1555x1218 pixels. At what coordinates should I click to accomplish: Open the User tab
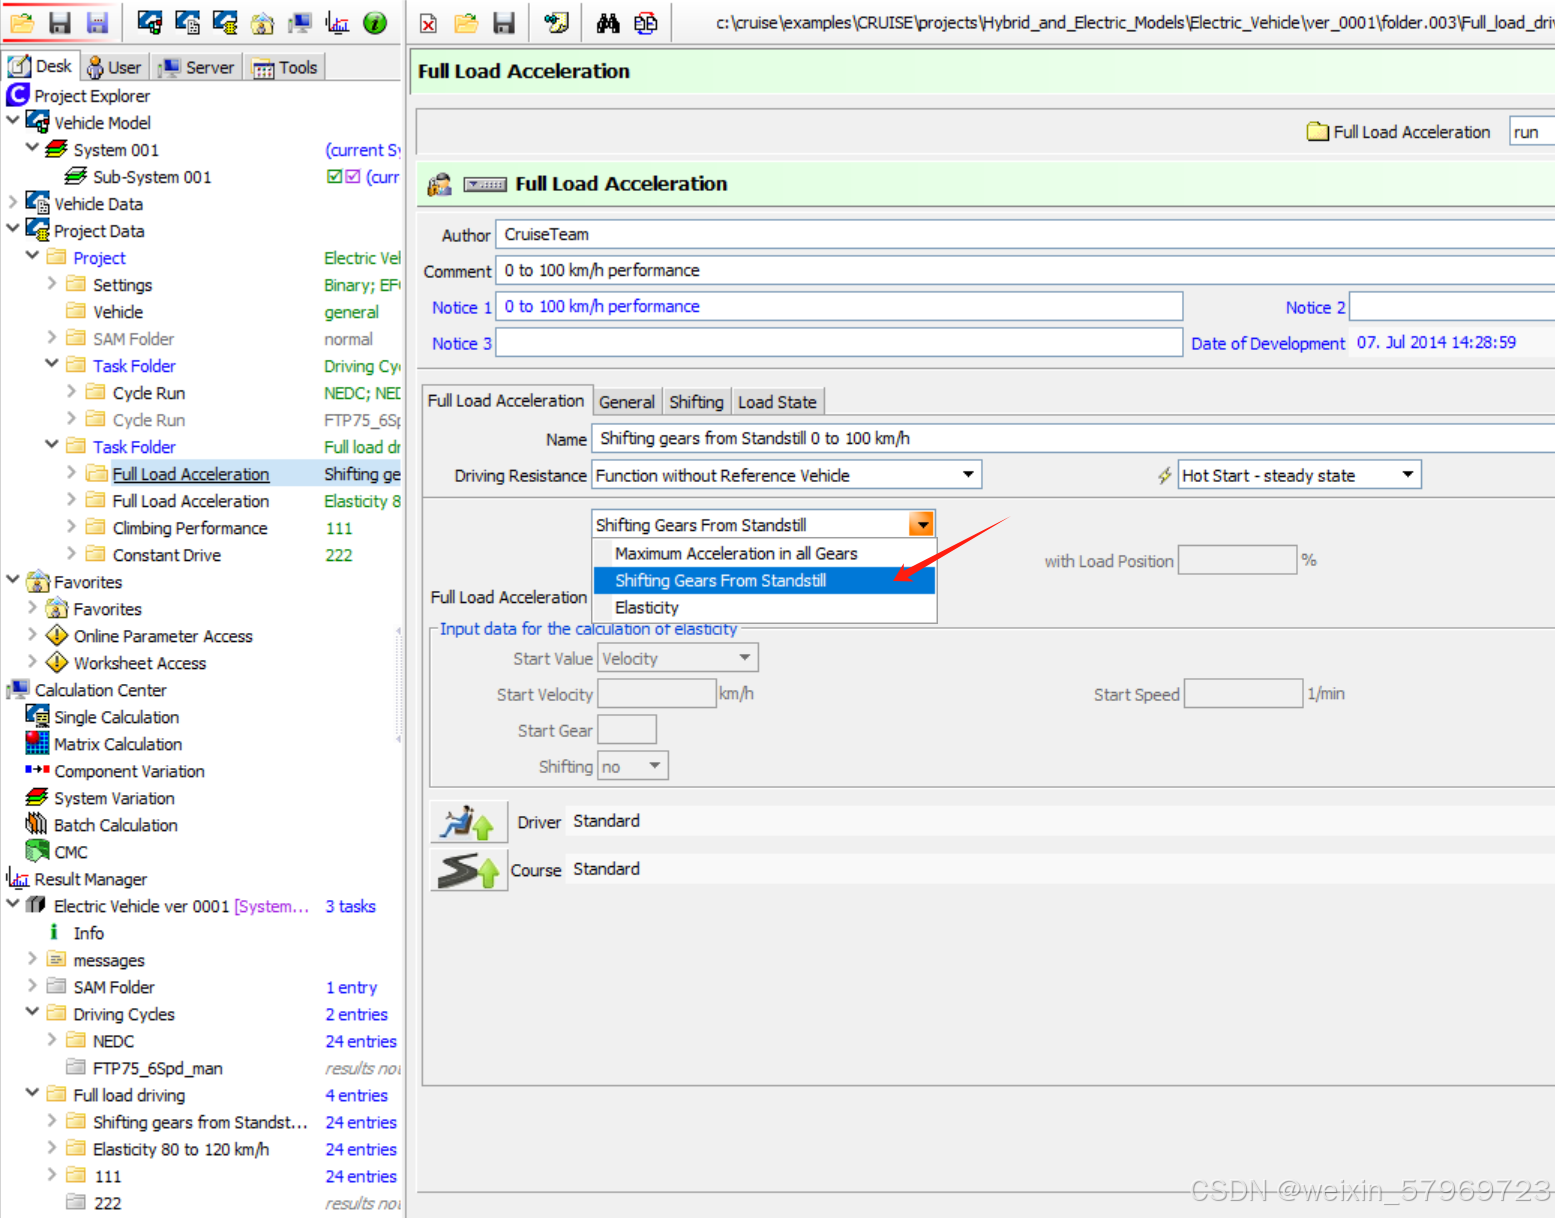click(114, 67)
